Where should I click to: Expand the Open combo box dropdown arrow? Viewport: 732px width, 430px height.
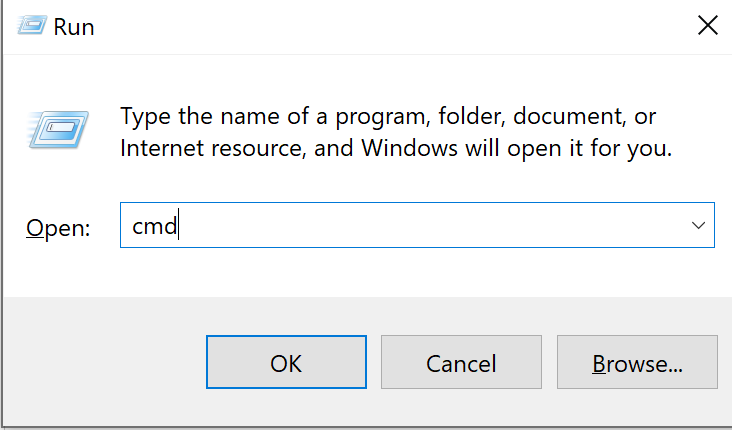point(698,227)
